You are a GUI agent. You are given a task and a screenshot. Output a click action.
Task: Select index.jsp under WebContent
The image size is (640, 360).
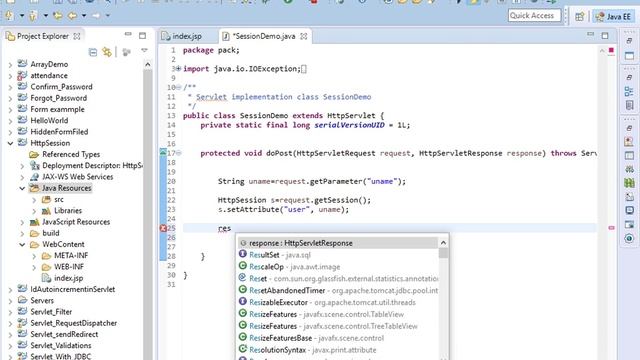pos(69,278)
